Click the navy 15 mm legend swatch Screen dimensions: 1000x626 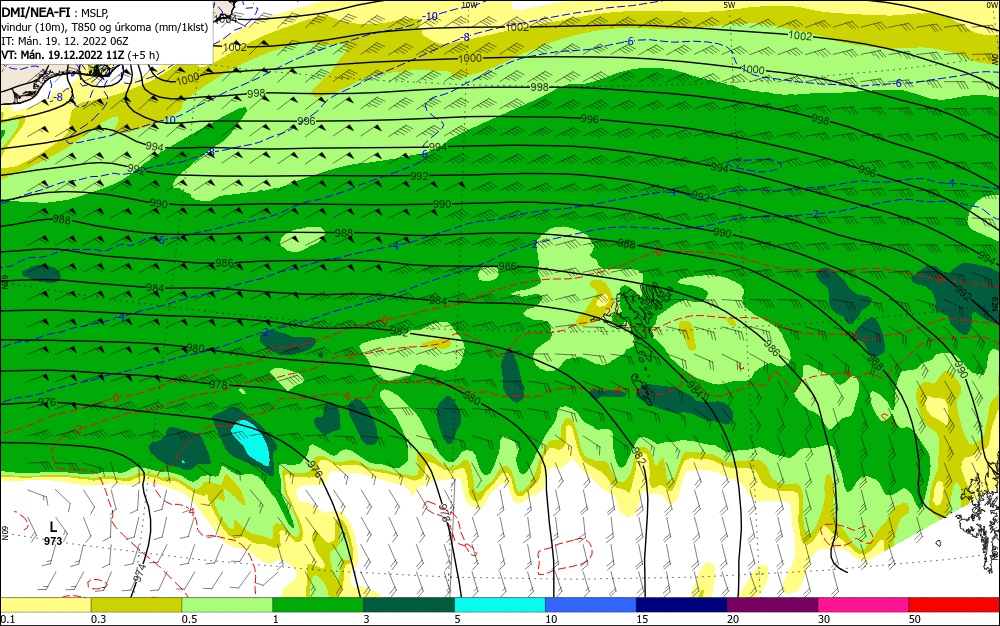(x=682, y=605)
